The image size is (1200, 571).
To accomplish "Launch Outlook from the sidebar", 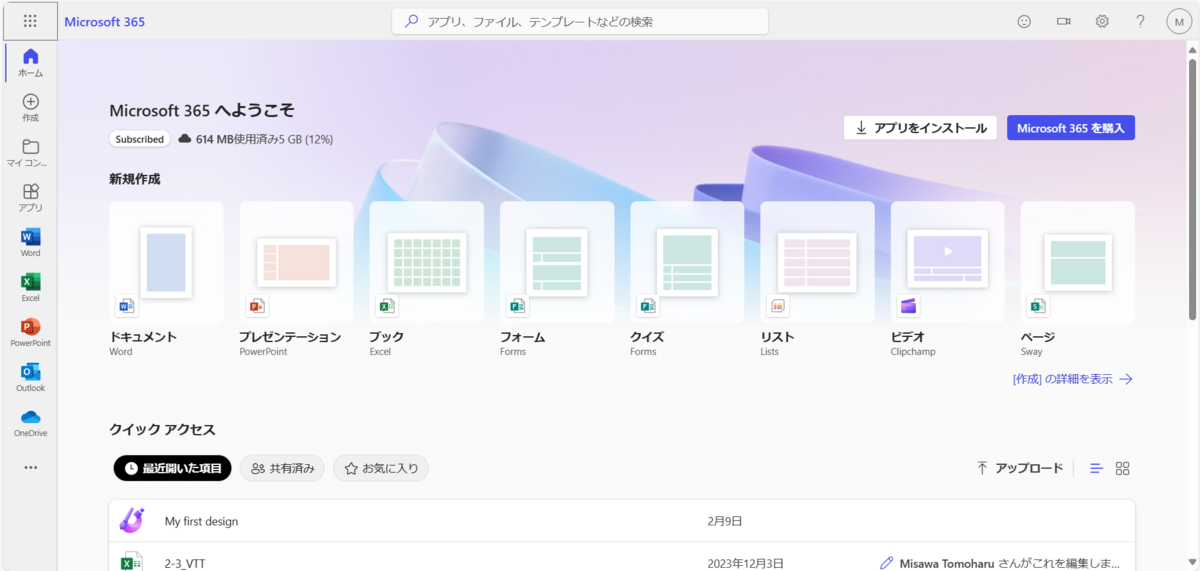I will (30, 378).
